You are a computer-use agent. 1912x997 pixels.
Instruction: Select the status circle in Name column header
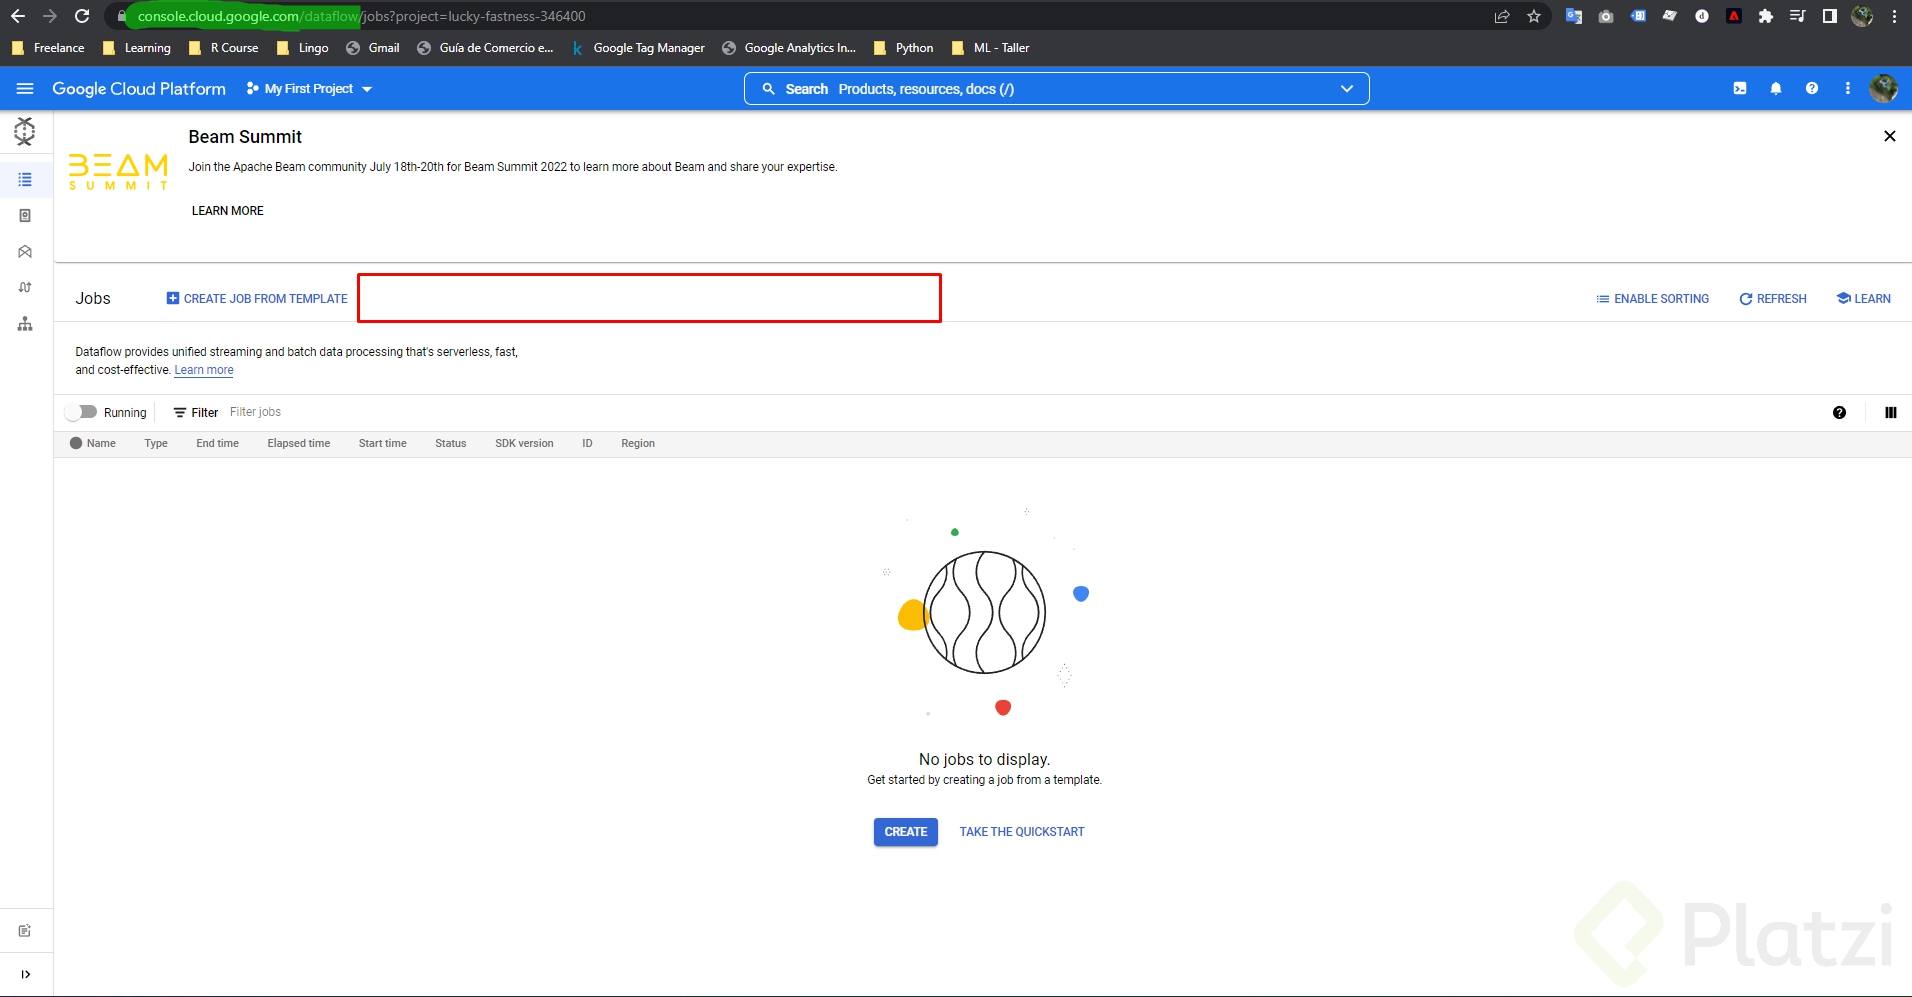tap(76, 443)
